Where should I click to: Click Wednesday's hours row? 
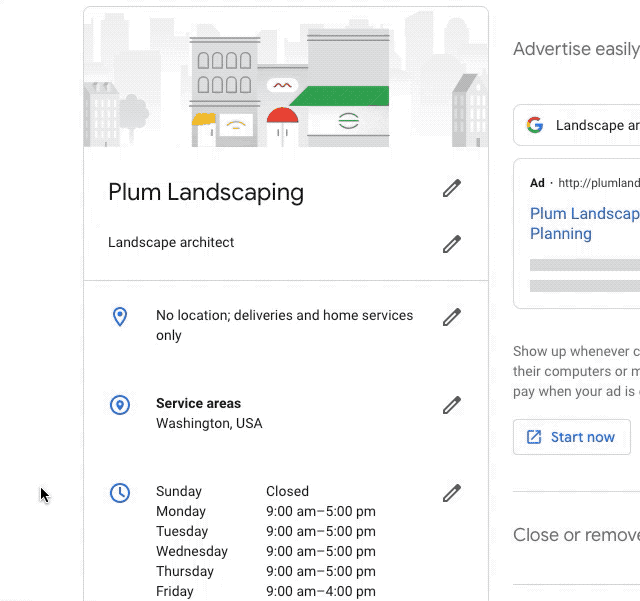click(x=266, y=551)
